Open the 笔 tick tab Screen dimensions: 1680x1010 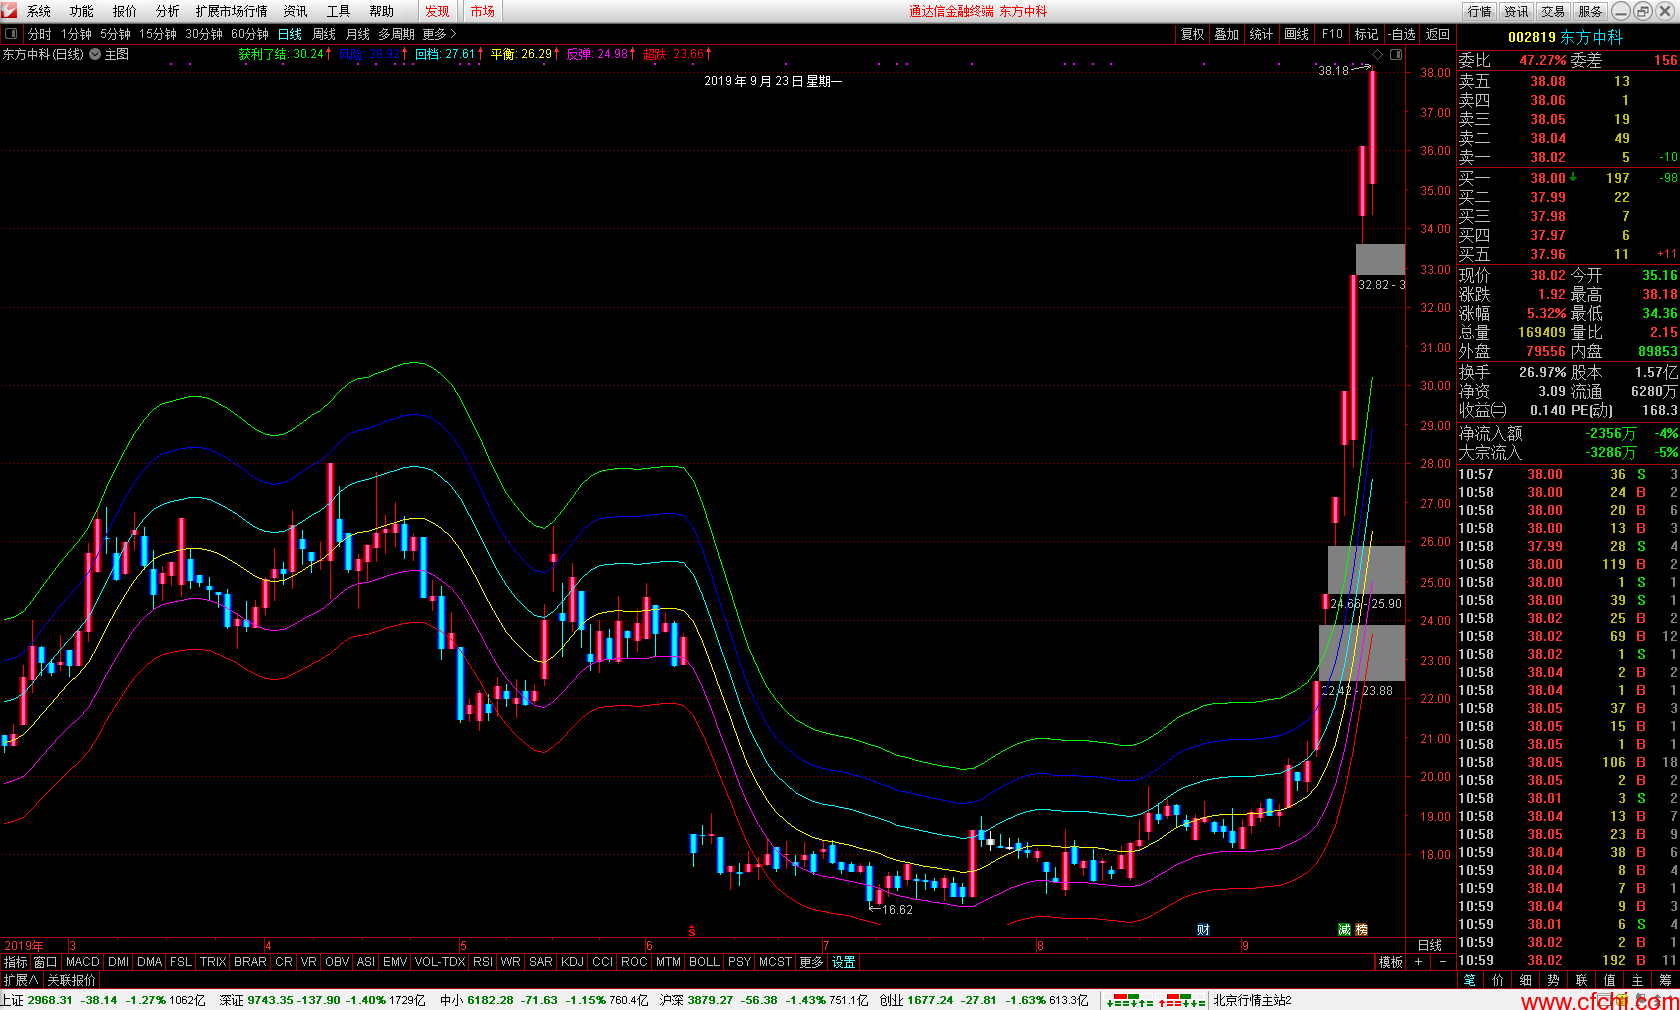coord(1470,980)
